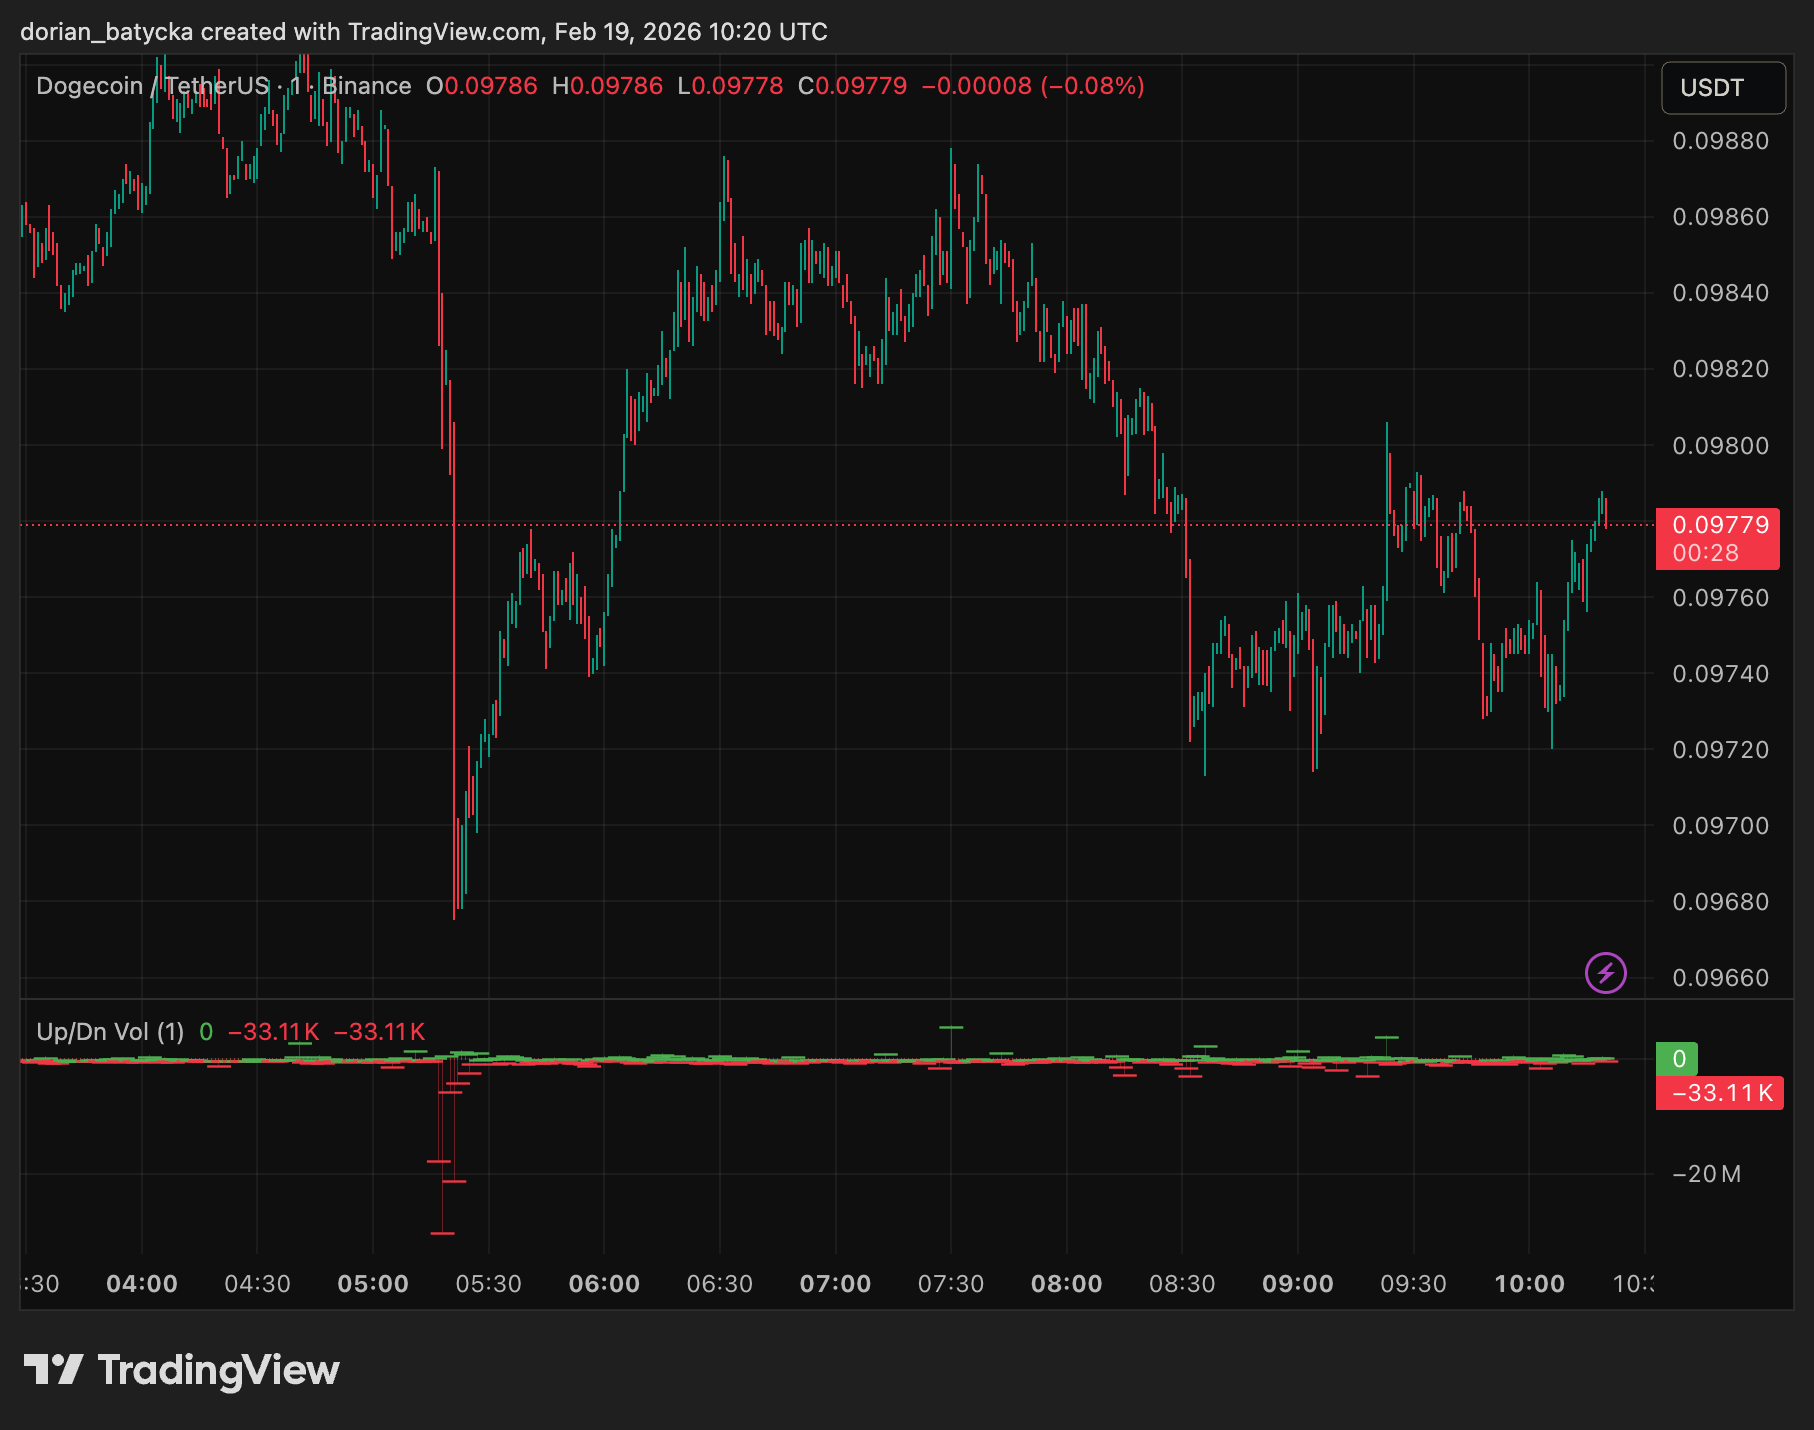Click the purple lightning bolt icon
The image size is (1814, 1430).
tap(1605, 972)
